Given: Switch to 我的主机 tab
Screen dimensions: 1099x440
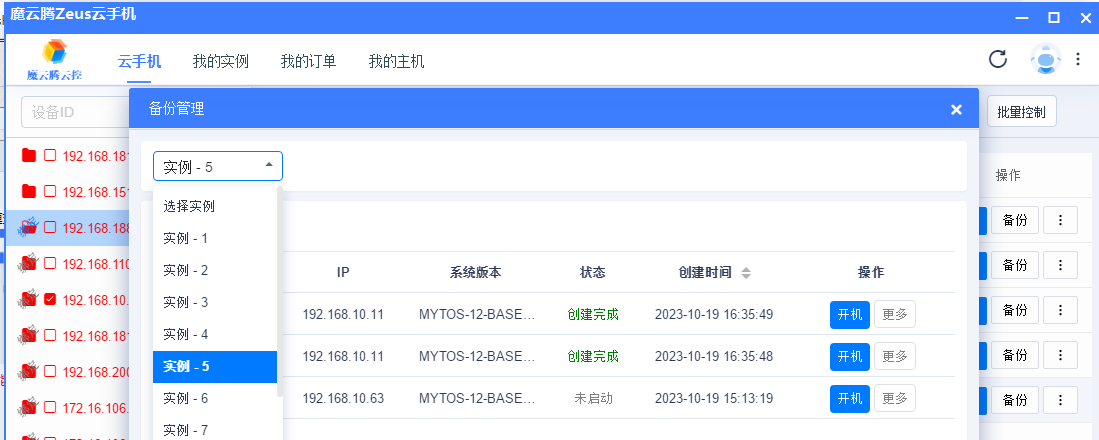Looking at the screenshot, I should coord(397,62).
